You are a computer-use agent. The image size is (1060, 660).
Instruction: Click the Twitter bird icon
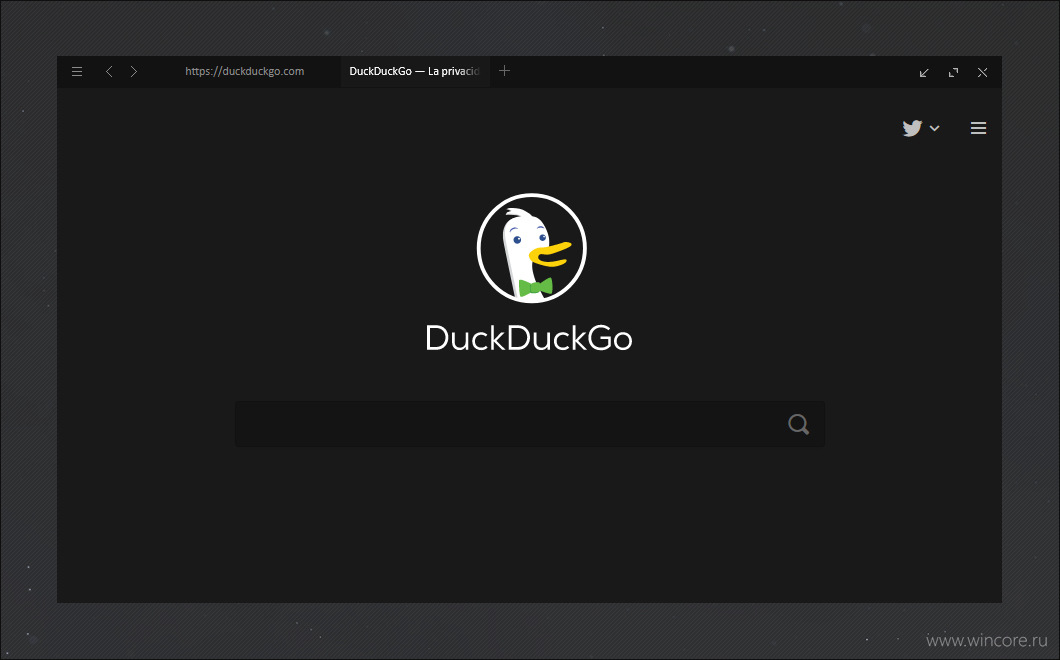click(x=912, y=128)
